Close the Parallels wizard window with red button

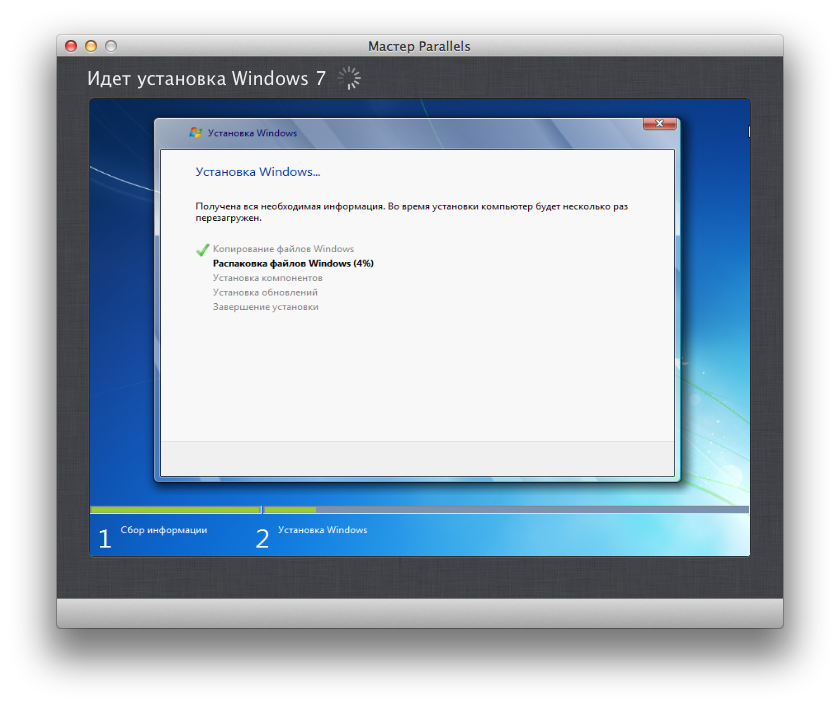tap(71, 46)
